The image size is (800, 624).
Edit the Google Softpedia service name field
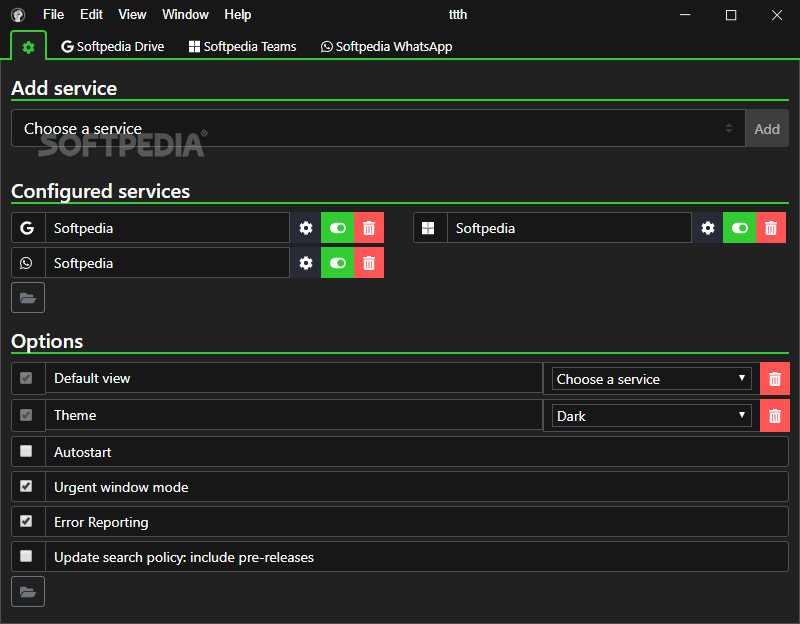[x=167, y=228]
